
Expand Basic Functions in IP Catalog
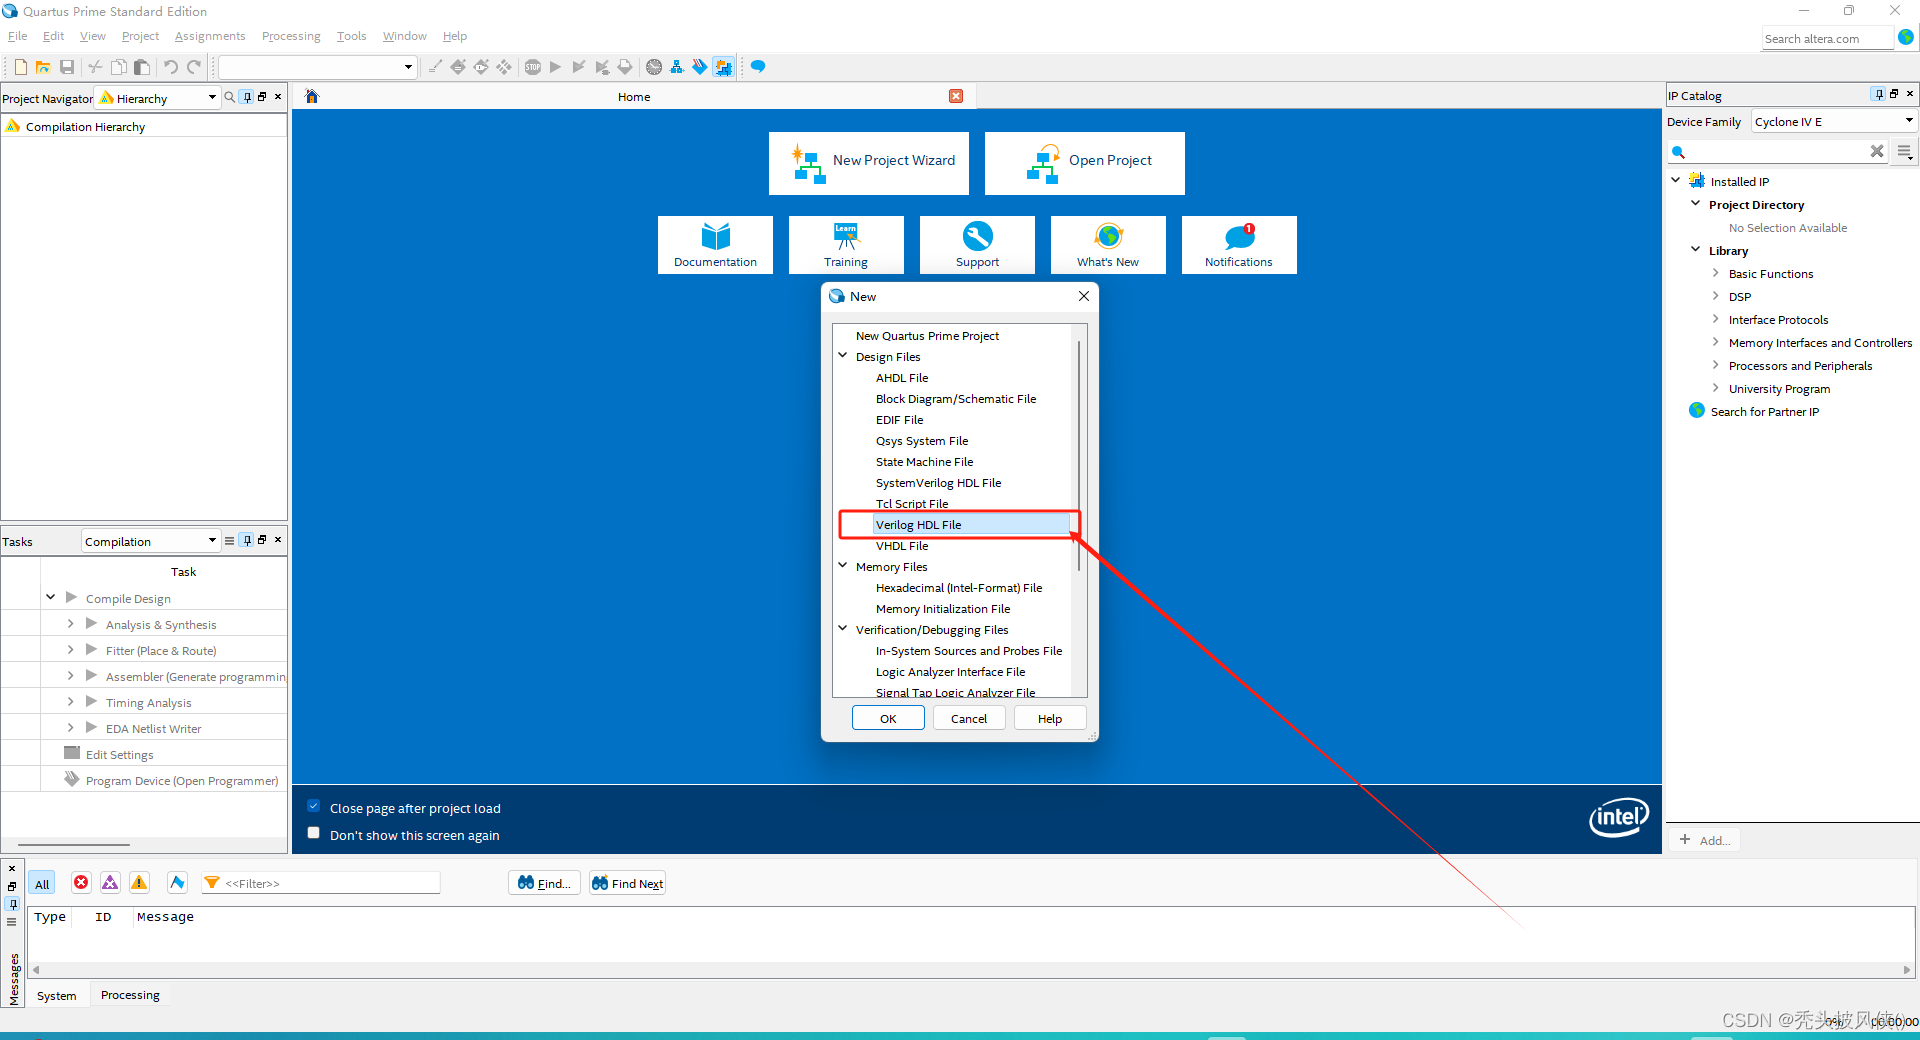tap(1716, 272)
